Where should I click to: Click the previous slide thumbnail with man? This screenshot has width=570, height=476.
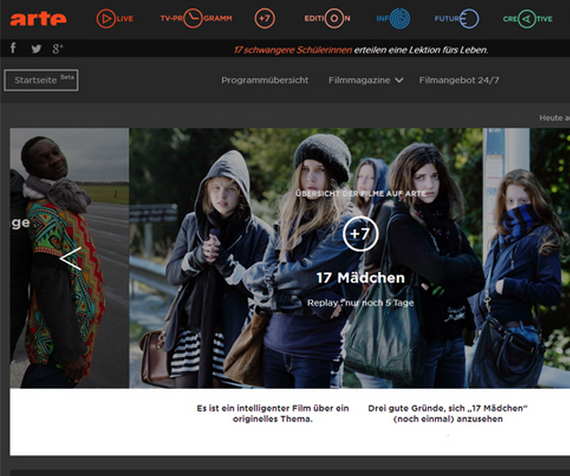point(69,258)
